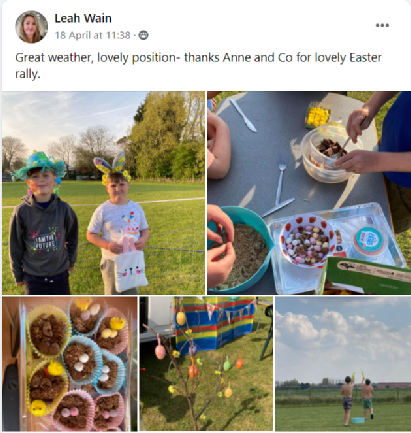
Task: Click the pink hanging egg on tree
Action: (x=160, y=351)
